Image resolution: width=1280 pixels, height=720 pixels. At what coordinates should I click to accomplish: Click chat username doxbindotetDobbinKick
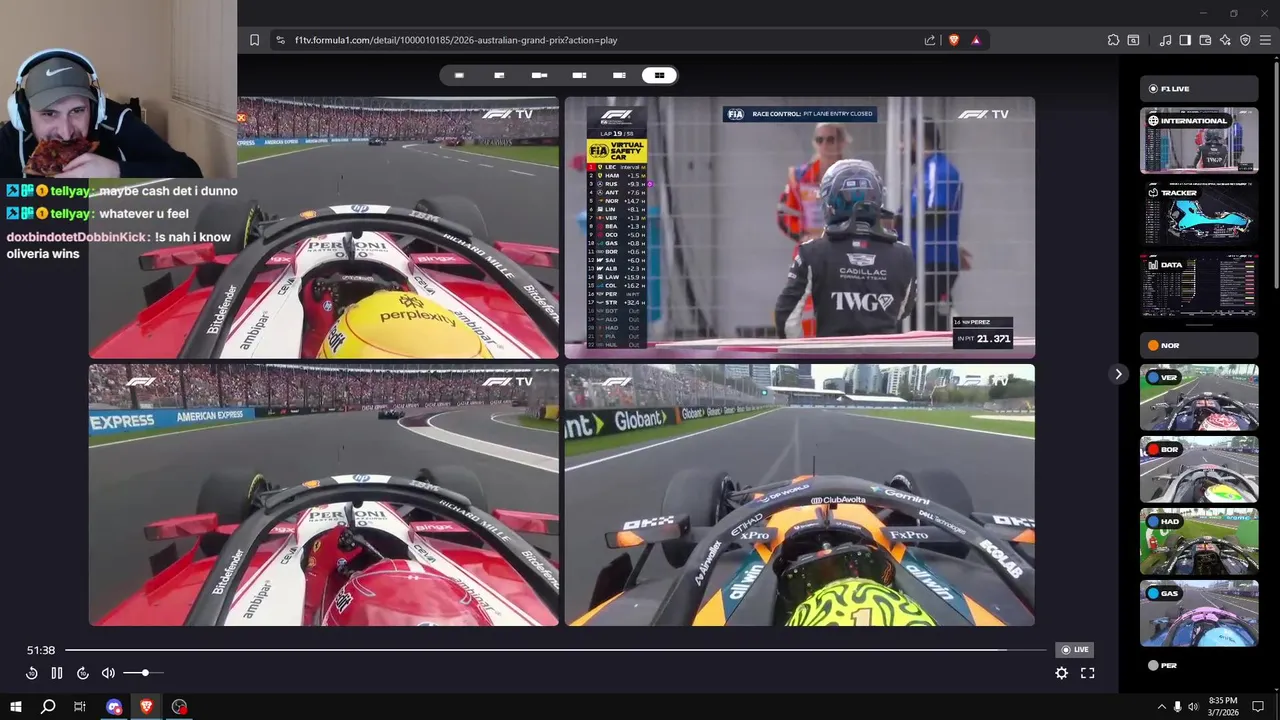(77, 238)
